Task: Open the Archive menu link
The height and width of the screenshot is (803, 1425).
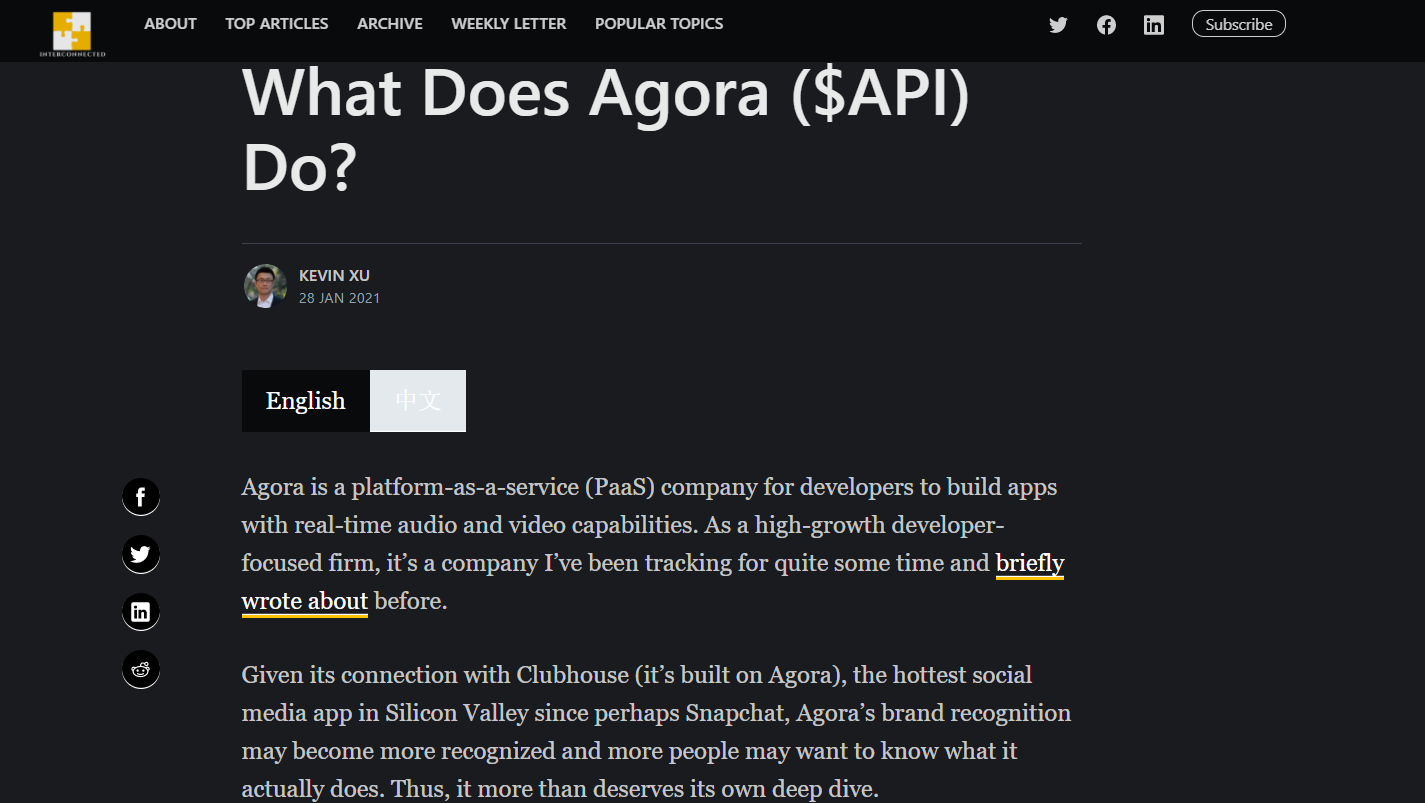Action: pos(390,24)
